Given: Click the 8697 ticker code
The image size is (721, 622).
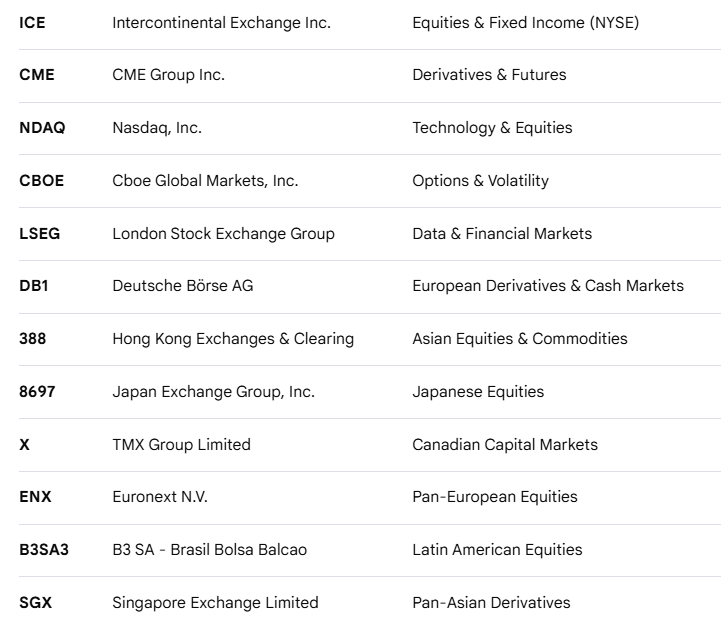Looking at the screenshot, I should click(37, 392).
